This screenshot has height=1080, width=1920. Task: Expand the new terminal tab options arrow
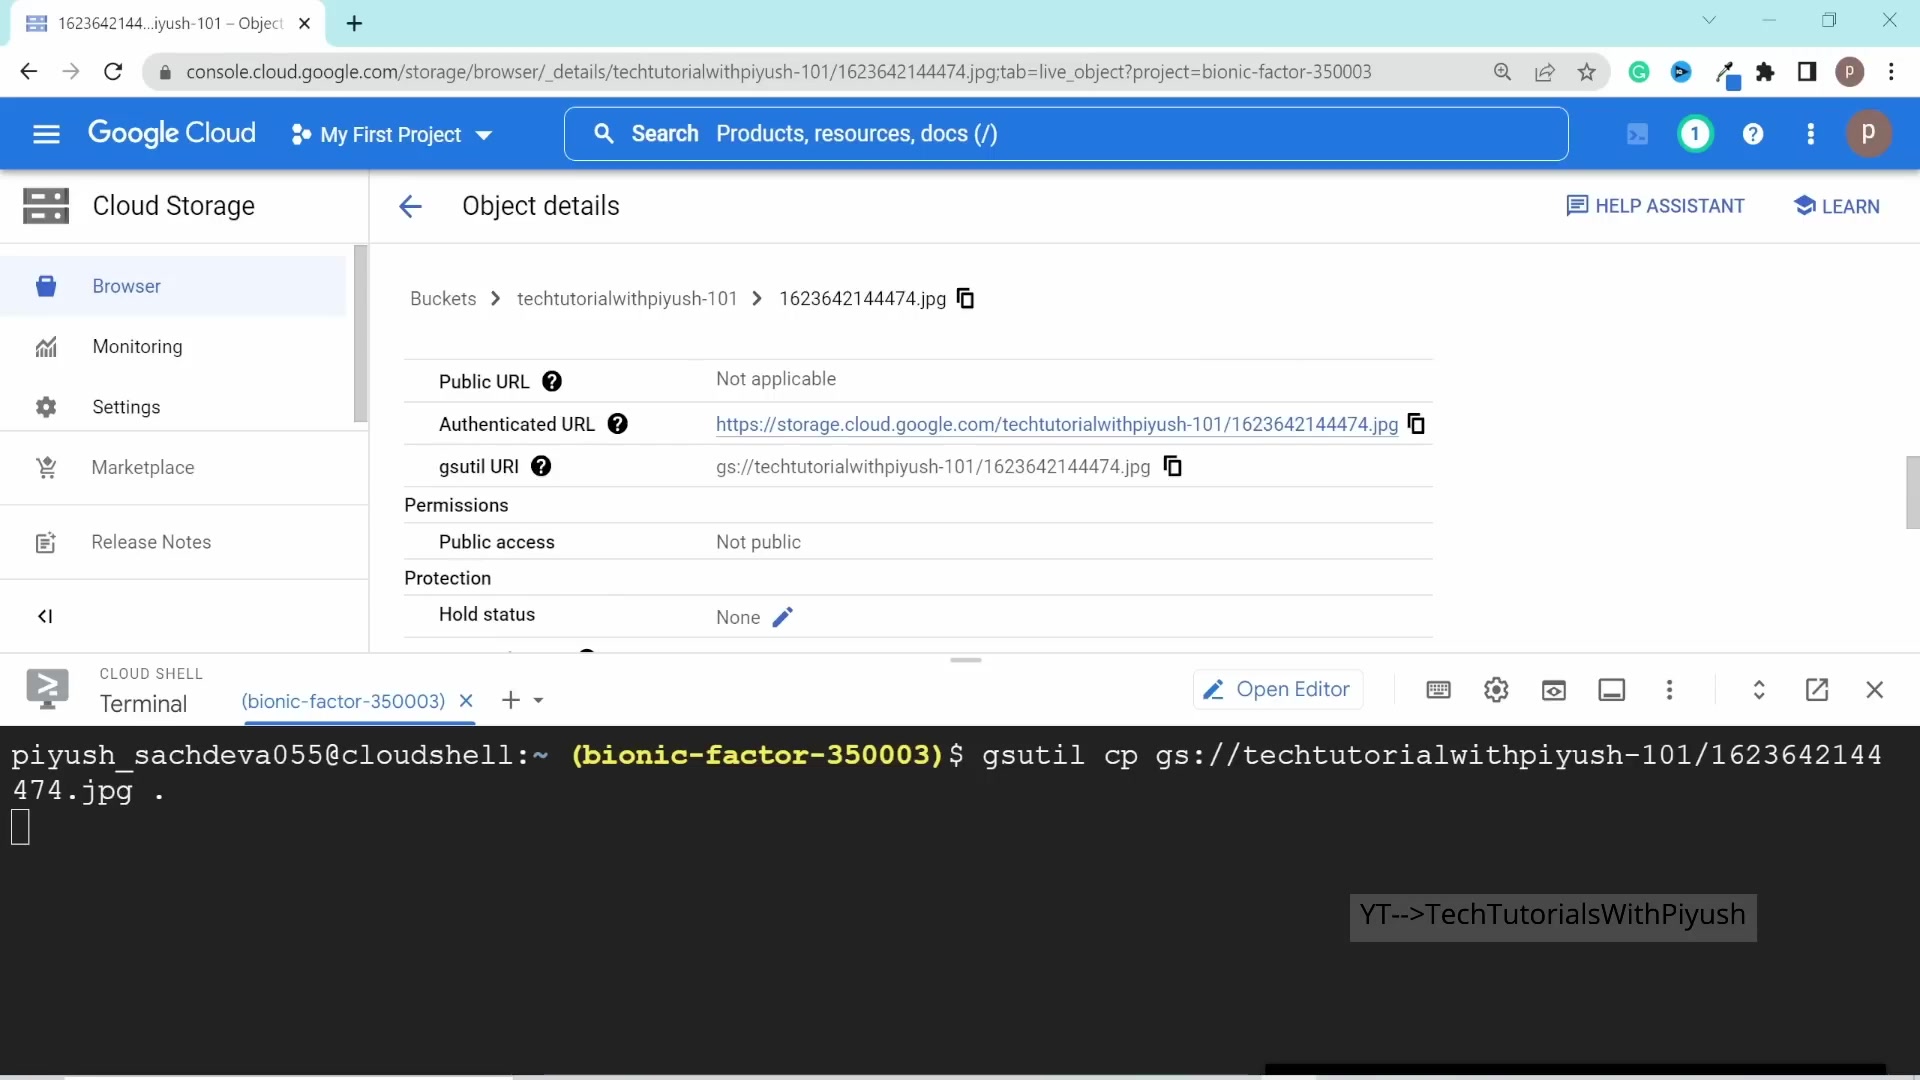[x=538, y=701]
